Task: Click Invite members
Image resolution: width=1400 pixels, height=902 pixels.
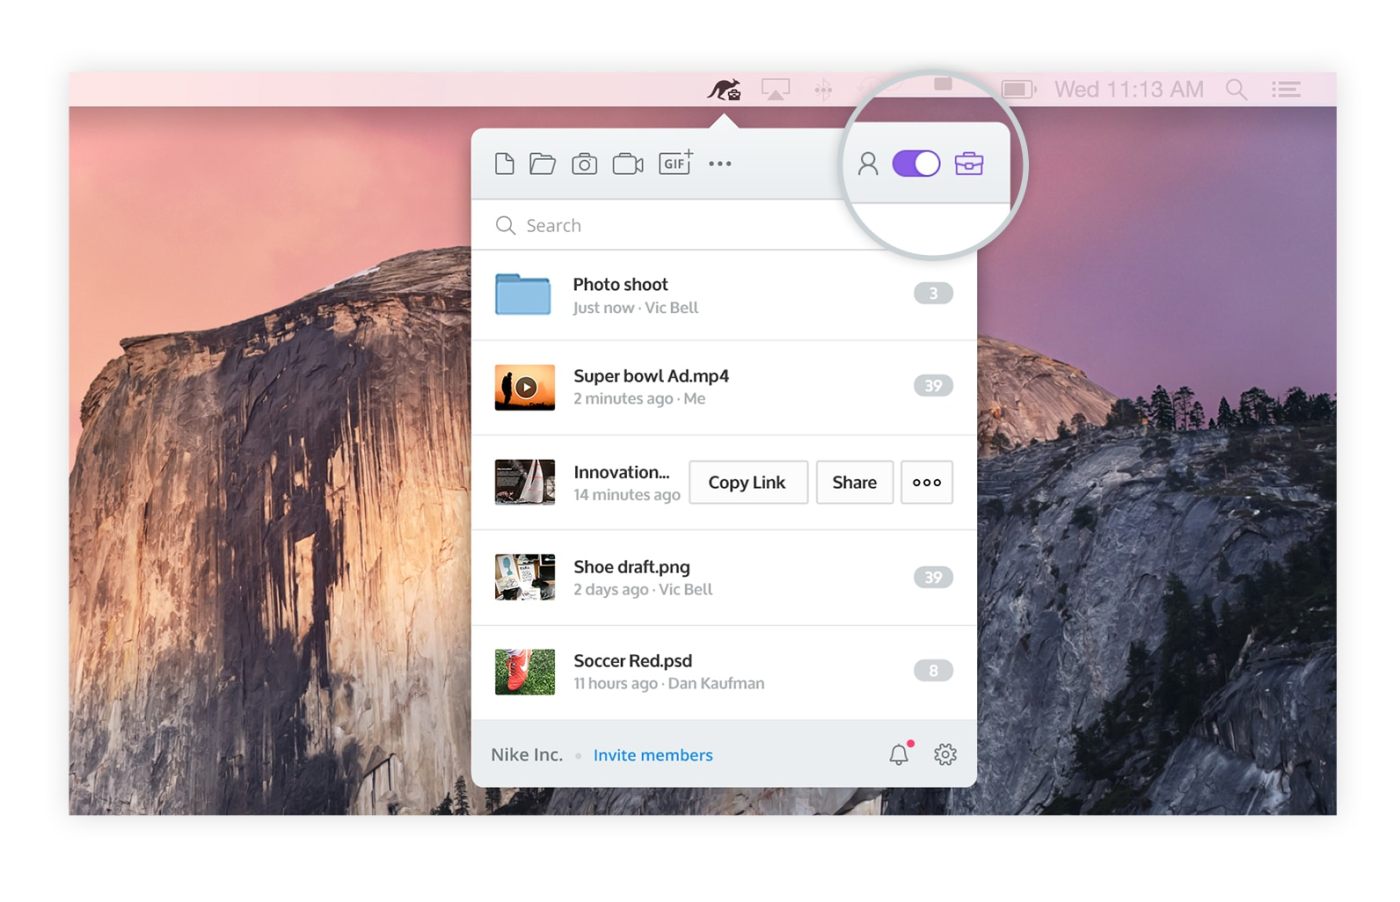Action: 653,754
